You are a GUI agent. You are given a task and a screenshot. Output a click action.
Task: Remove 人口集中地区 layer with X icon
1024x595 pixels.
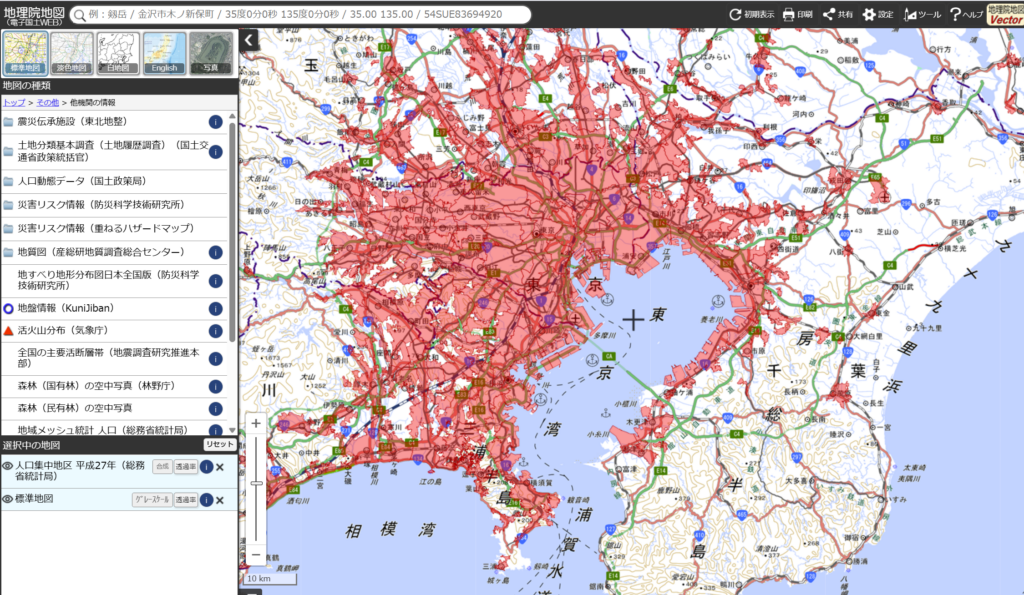tap(220, 467)
